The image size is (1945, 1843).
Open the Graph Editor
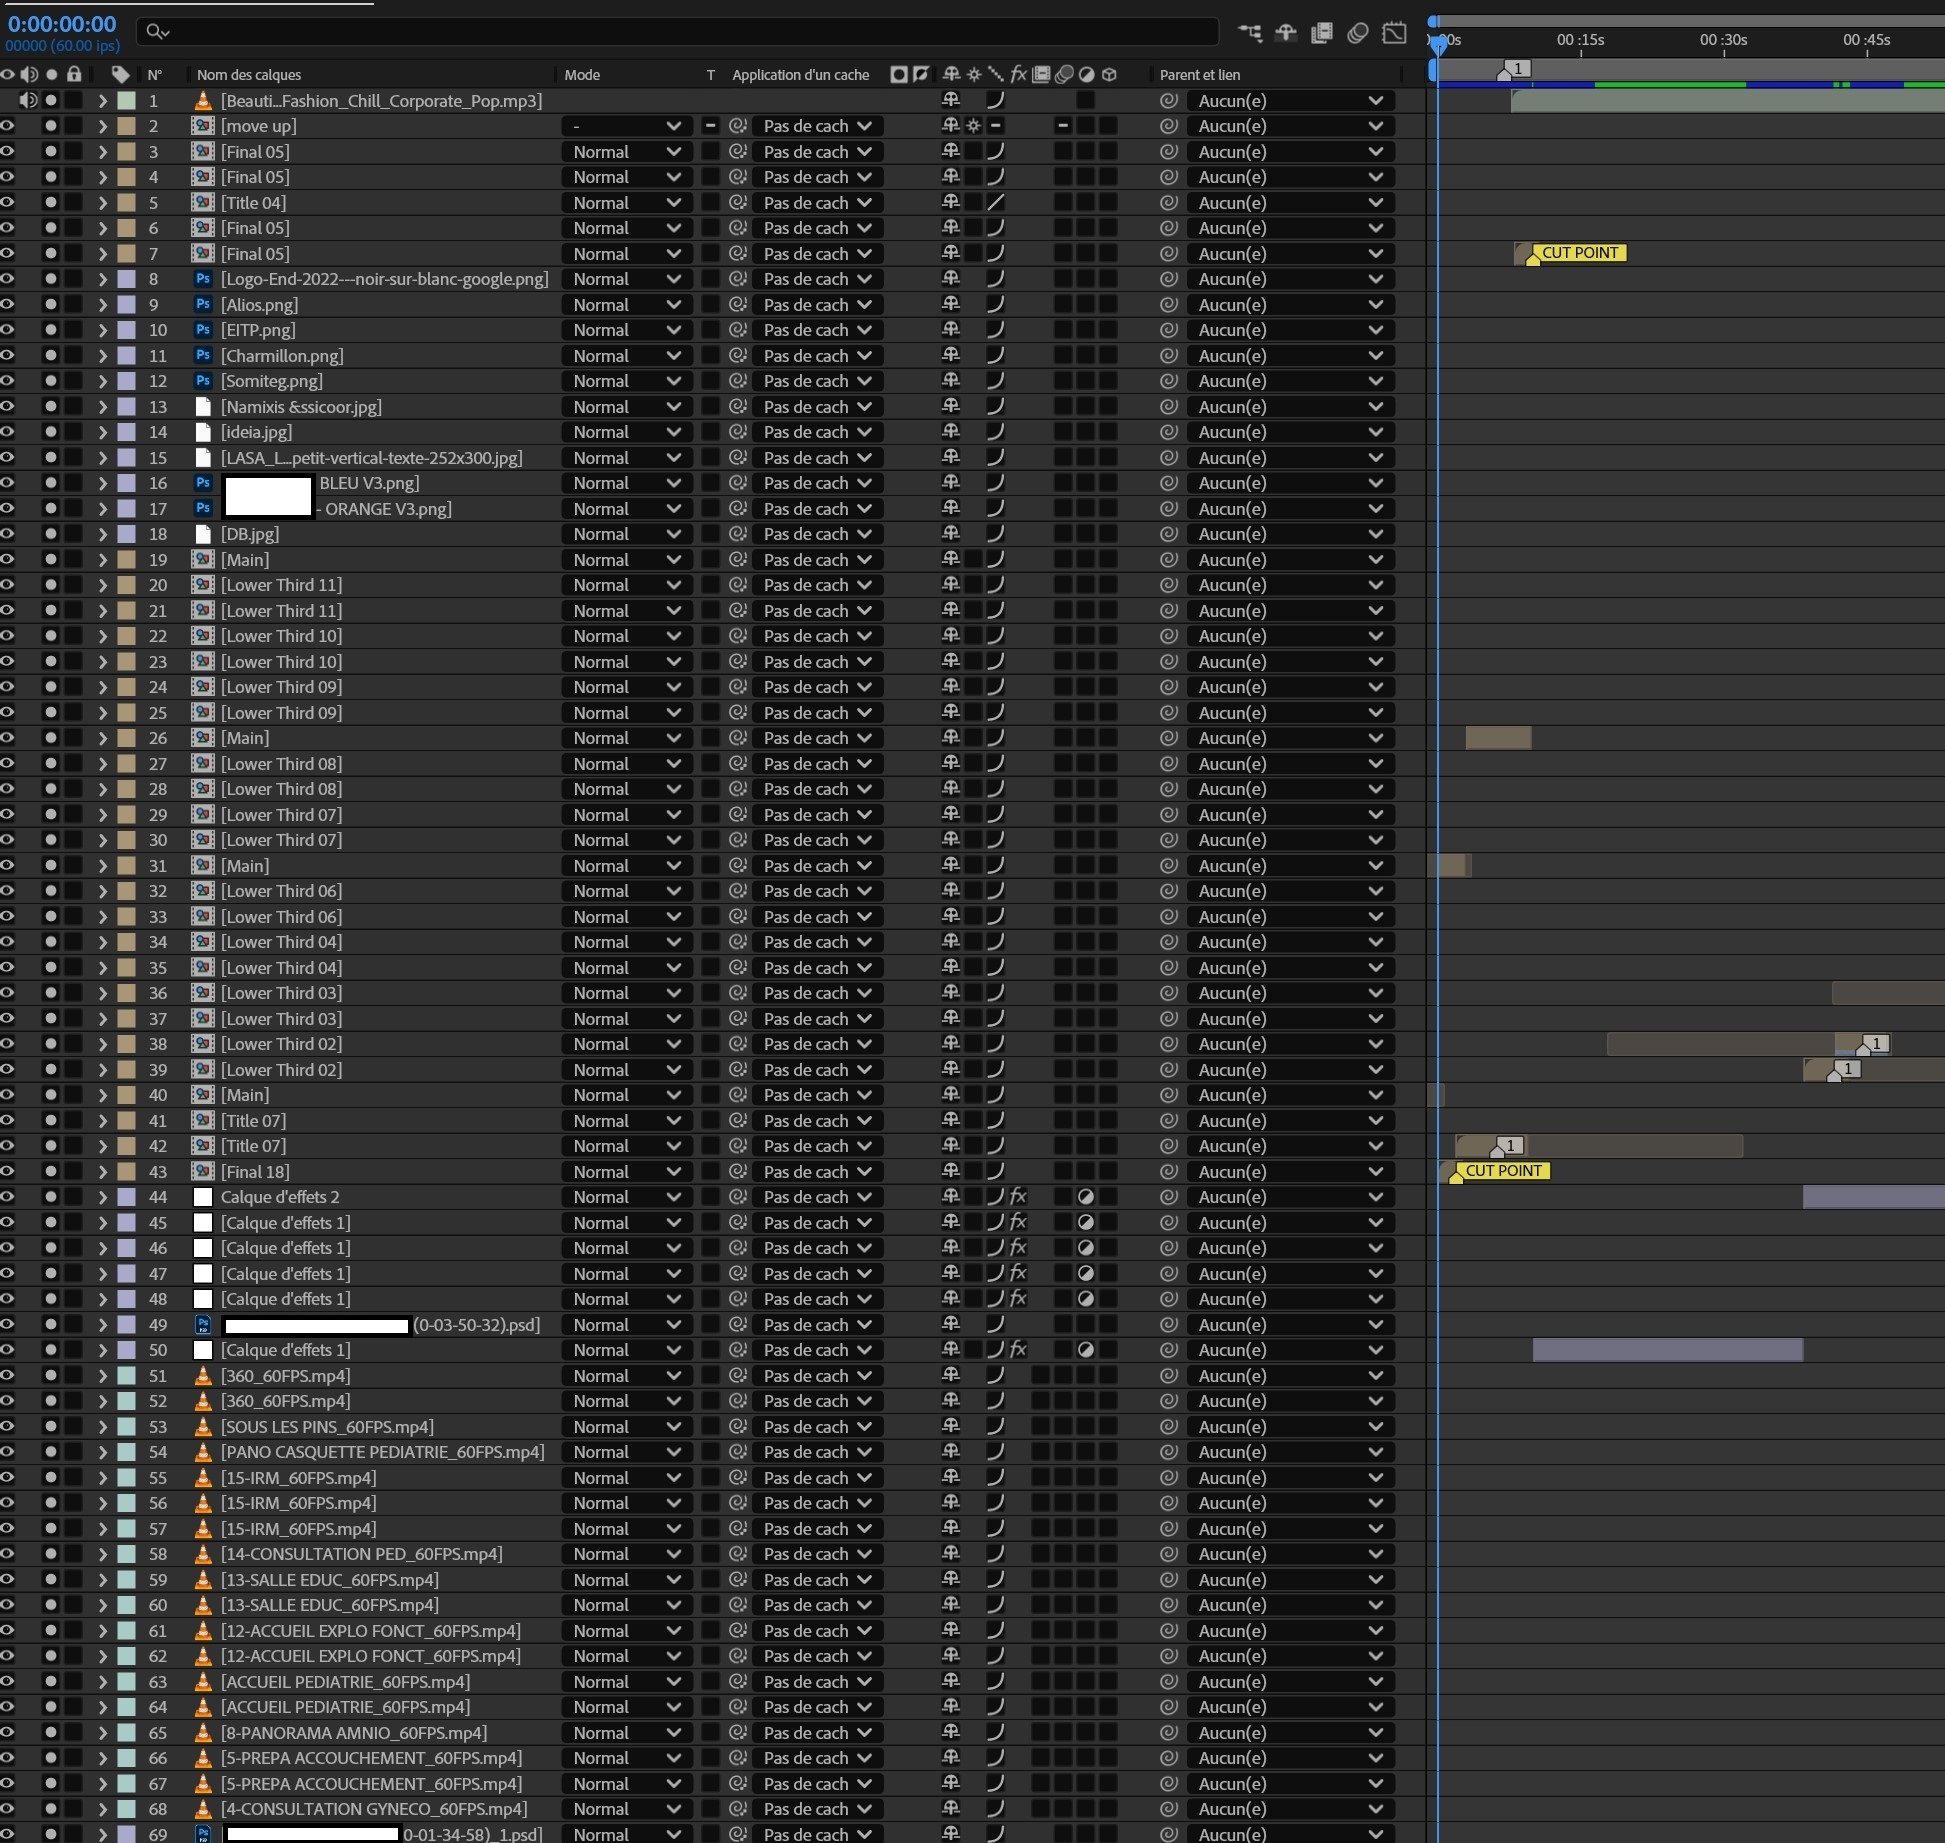[1394, 33]
